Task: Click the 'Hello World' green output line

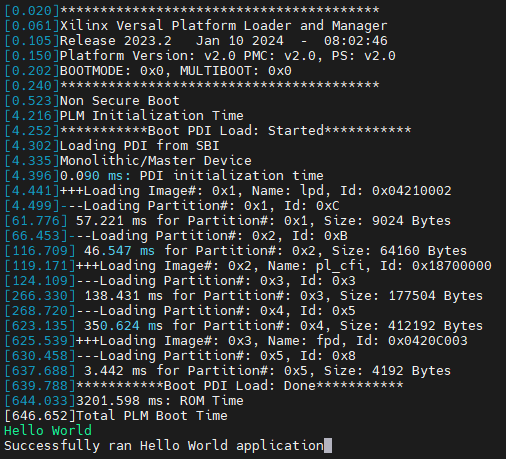Action: tap(48, 430)
